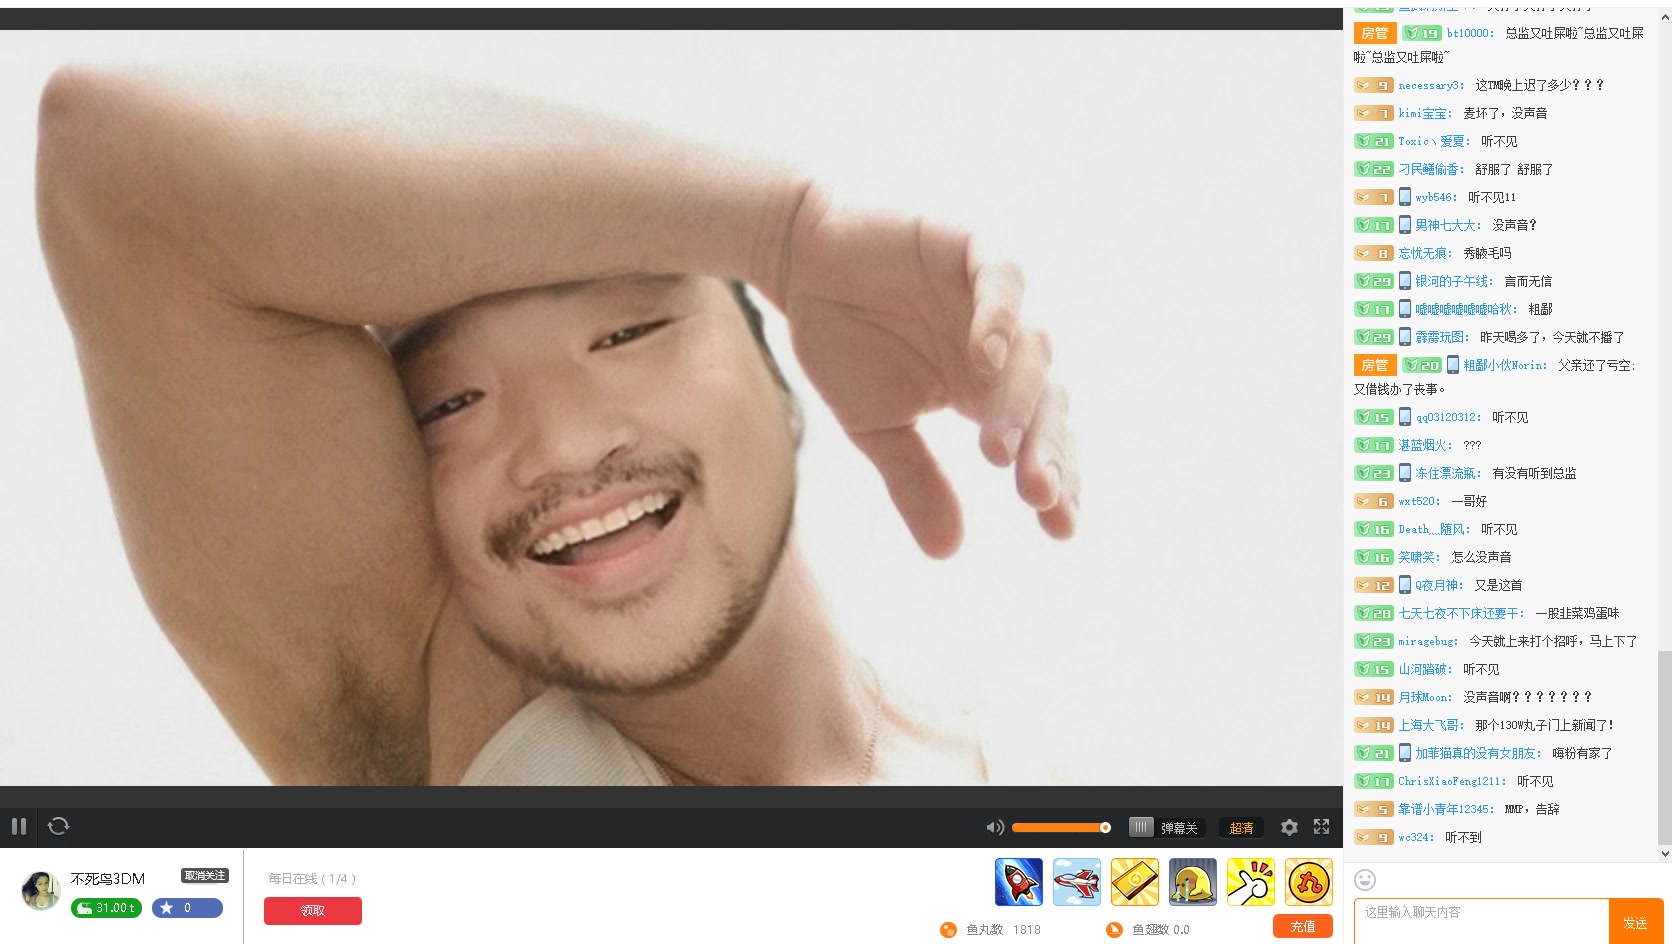Screen dimensions: 1672x944
Task: Click the phone icon beside 银河的子午线
Action: [1405, 281]
